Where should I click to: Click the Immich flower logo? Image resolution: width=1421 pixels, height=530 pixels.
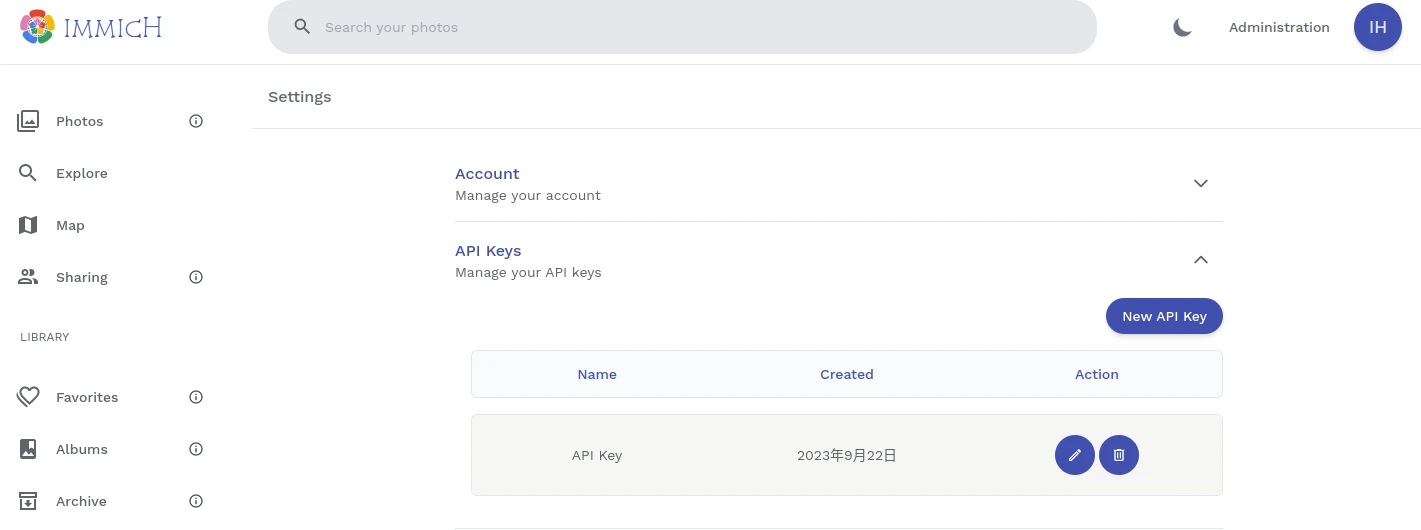tap(37, 27)
